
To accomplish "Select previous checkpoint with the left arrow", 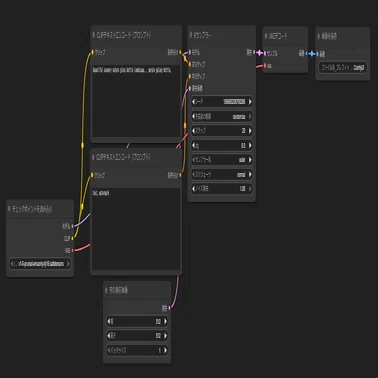I will 13,264.
